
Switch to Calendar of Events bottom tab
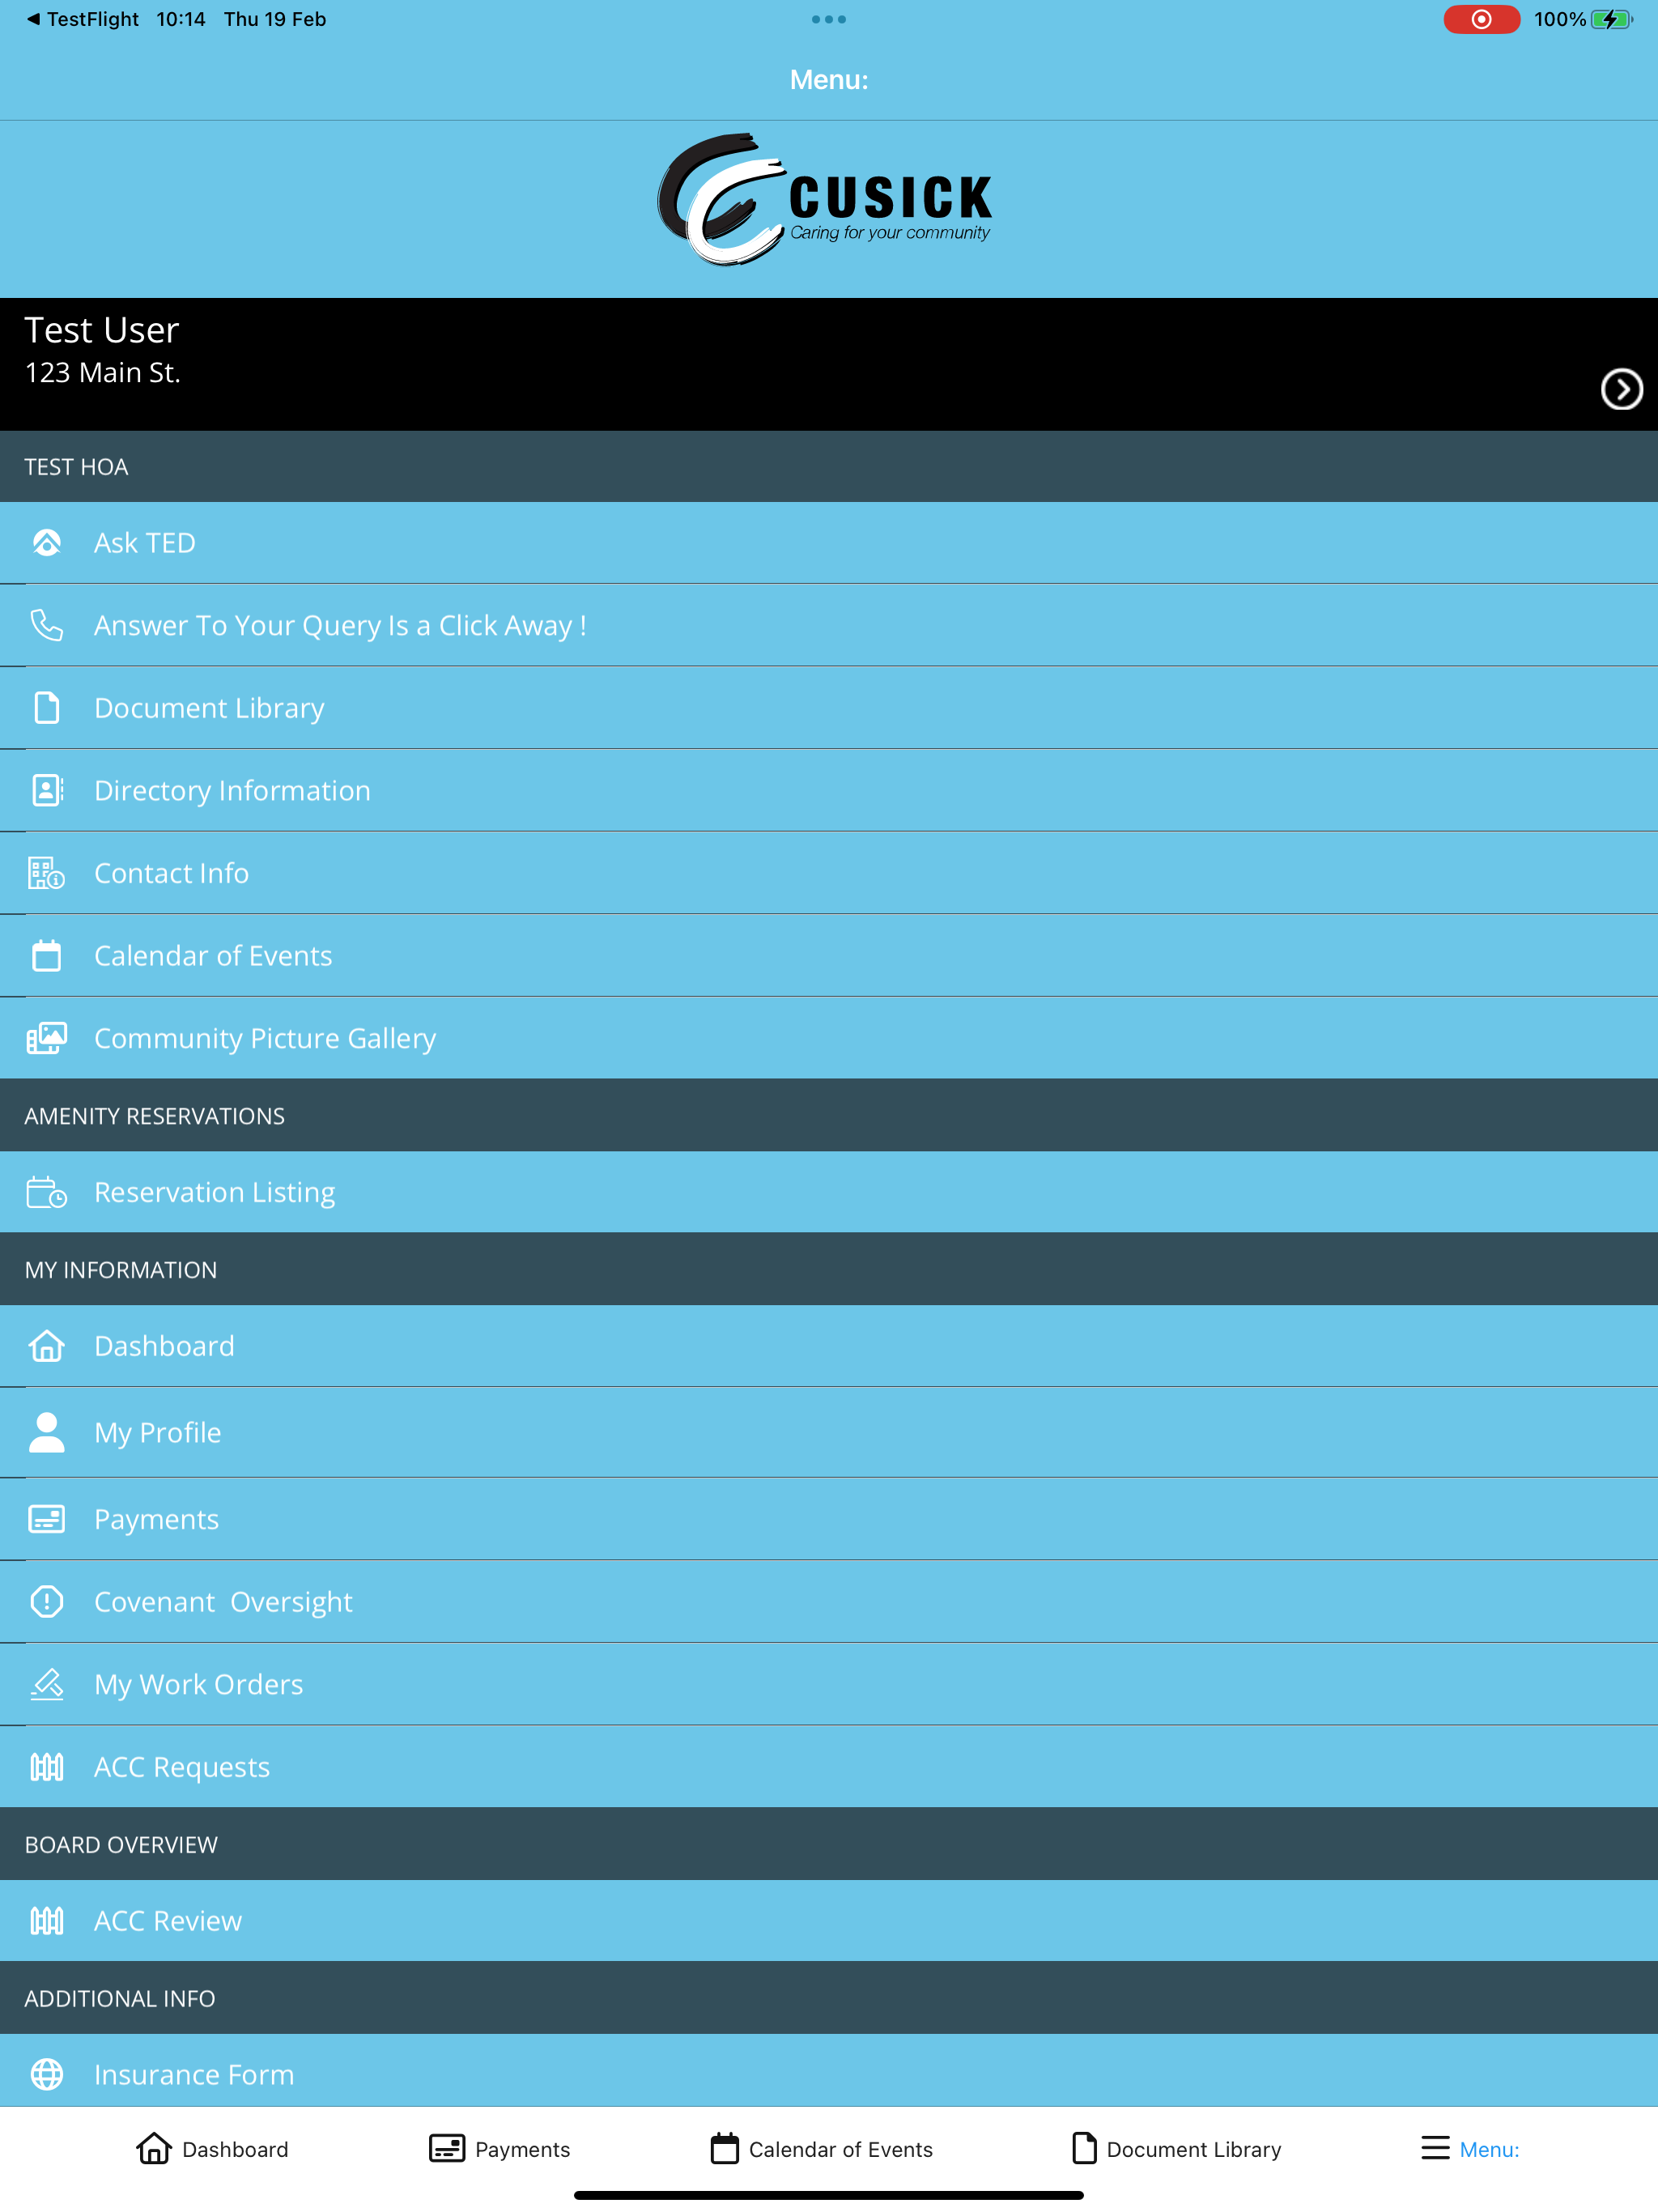click(821, 2149)
